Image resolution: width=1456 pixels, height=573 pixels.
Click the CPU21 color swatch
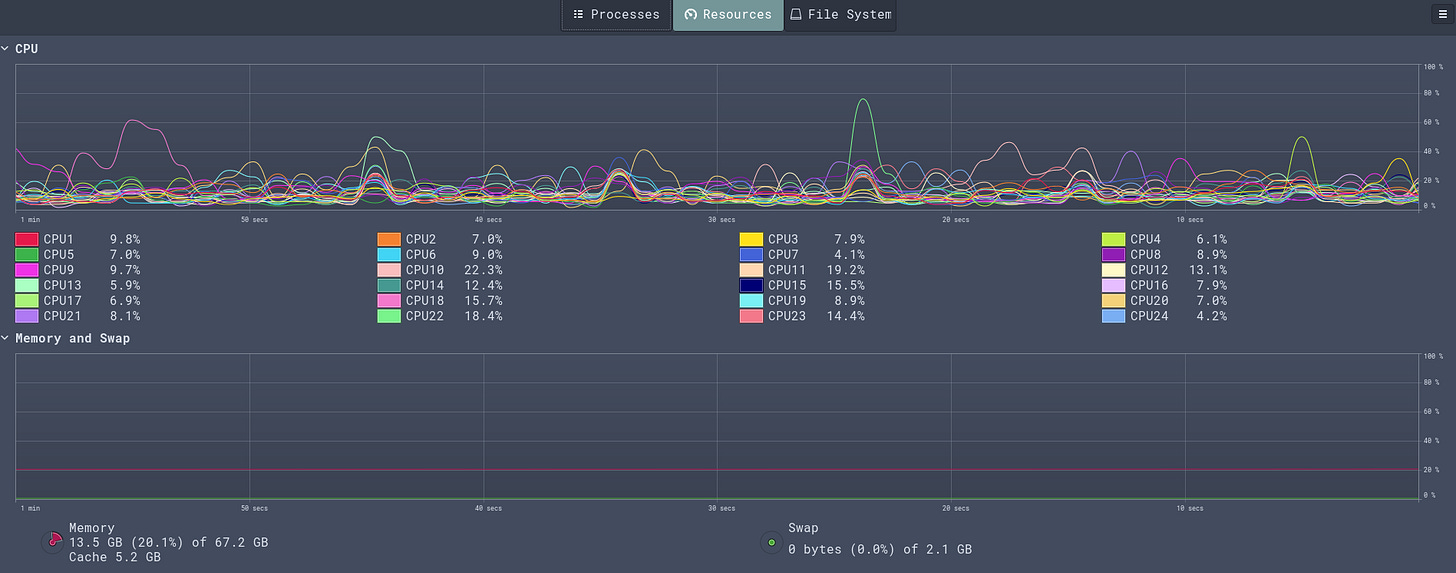click(x=27, y=316)
